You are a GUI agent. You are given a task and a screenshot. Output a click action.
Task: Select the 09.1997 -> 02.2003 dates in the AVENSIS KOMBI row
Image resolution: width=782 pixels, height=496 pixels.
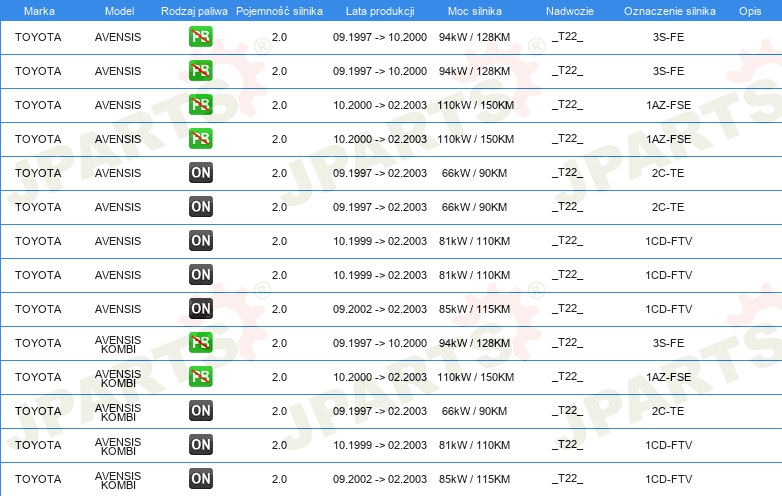(380, 411)
